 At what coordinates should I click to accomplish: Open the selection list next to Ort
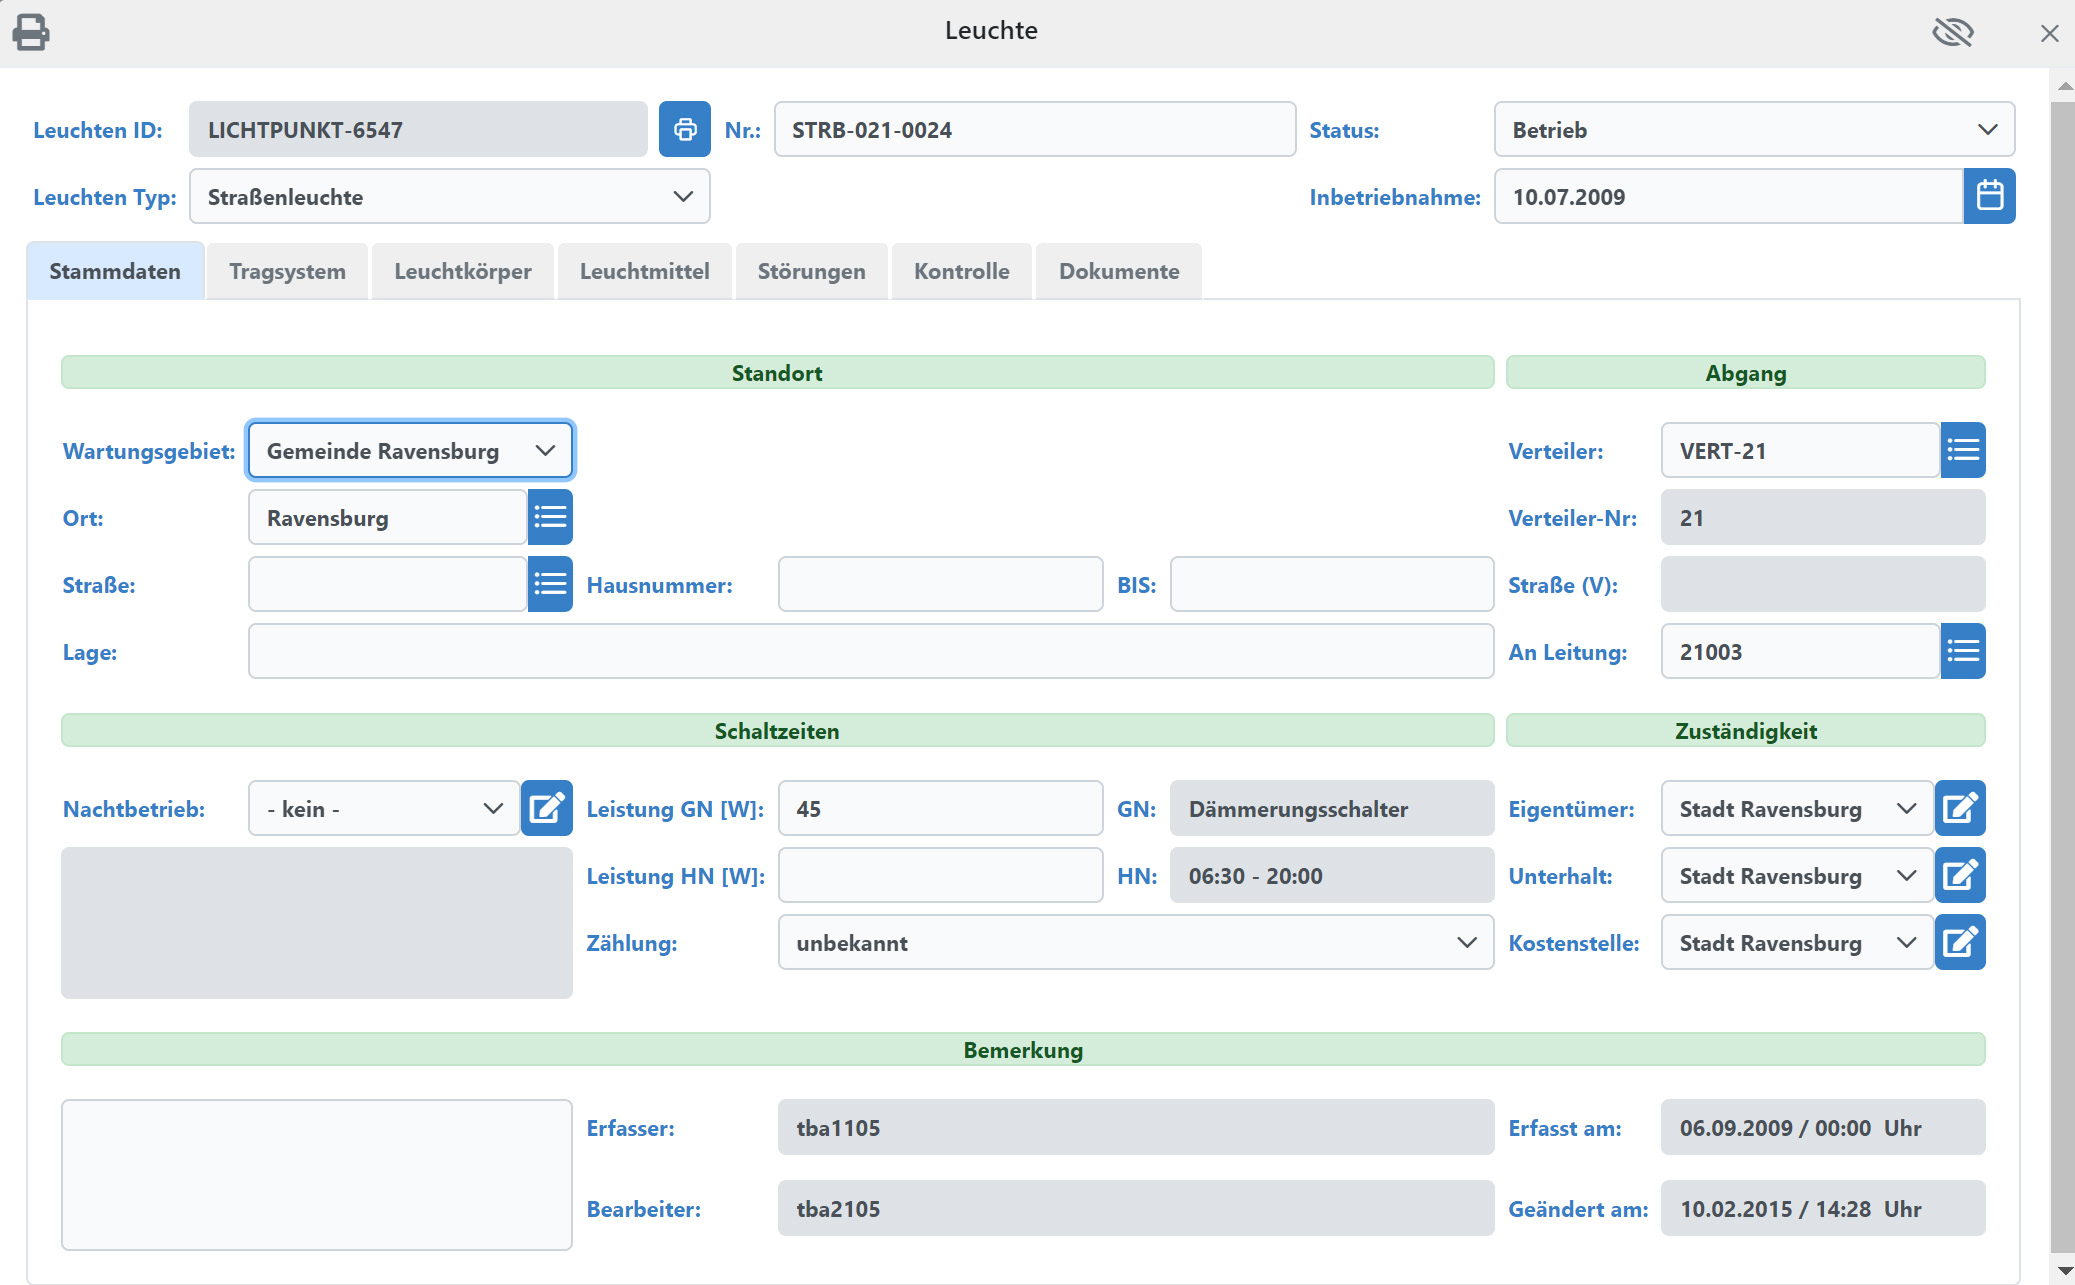click(x=549, y=517)
